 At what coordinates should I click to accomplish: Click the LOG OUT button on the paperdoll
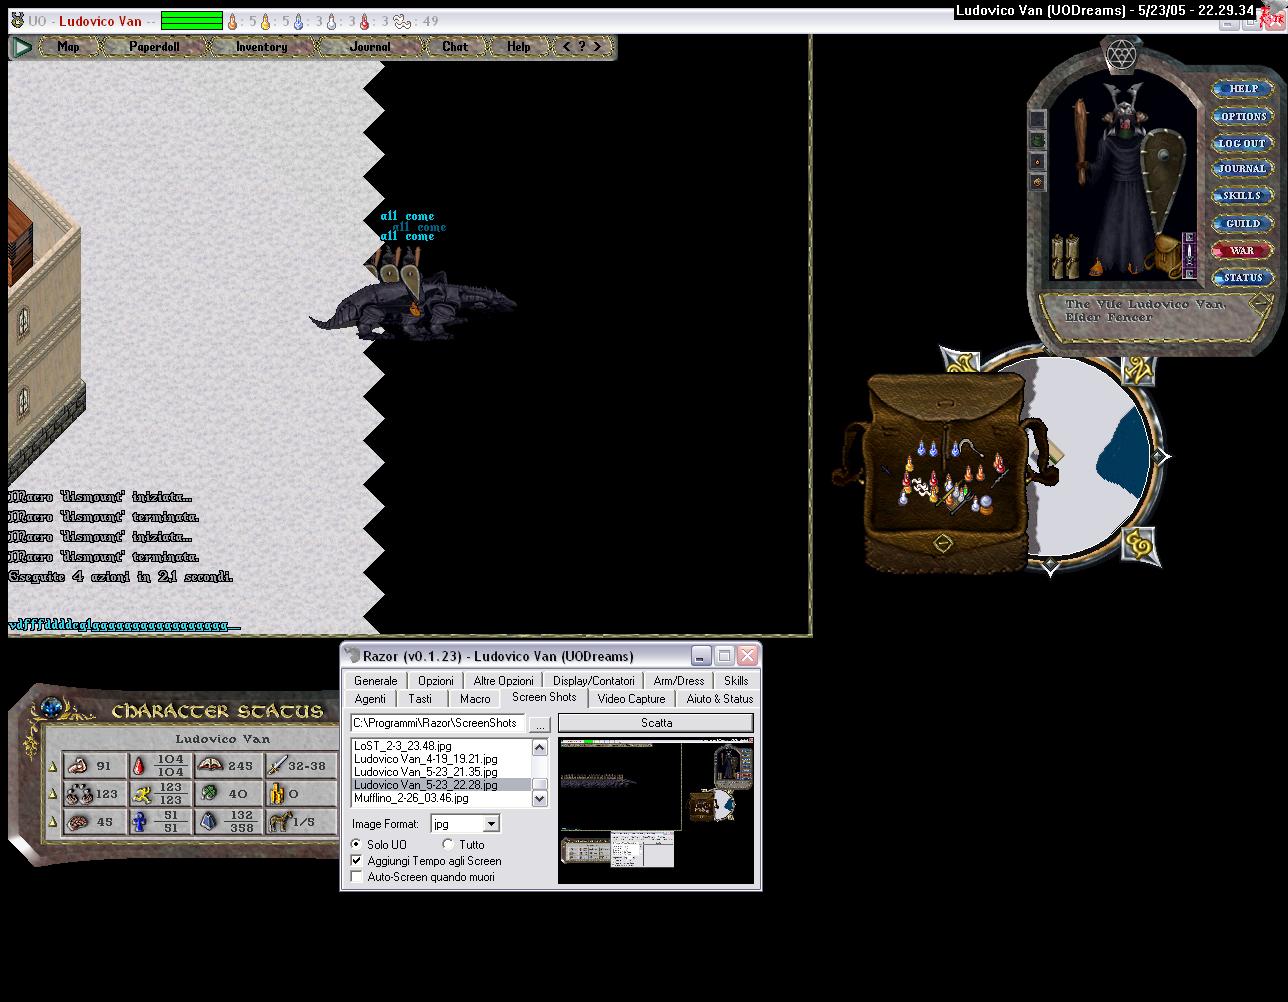tap(1243, 143)
